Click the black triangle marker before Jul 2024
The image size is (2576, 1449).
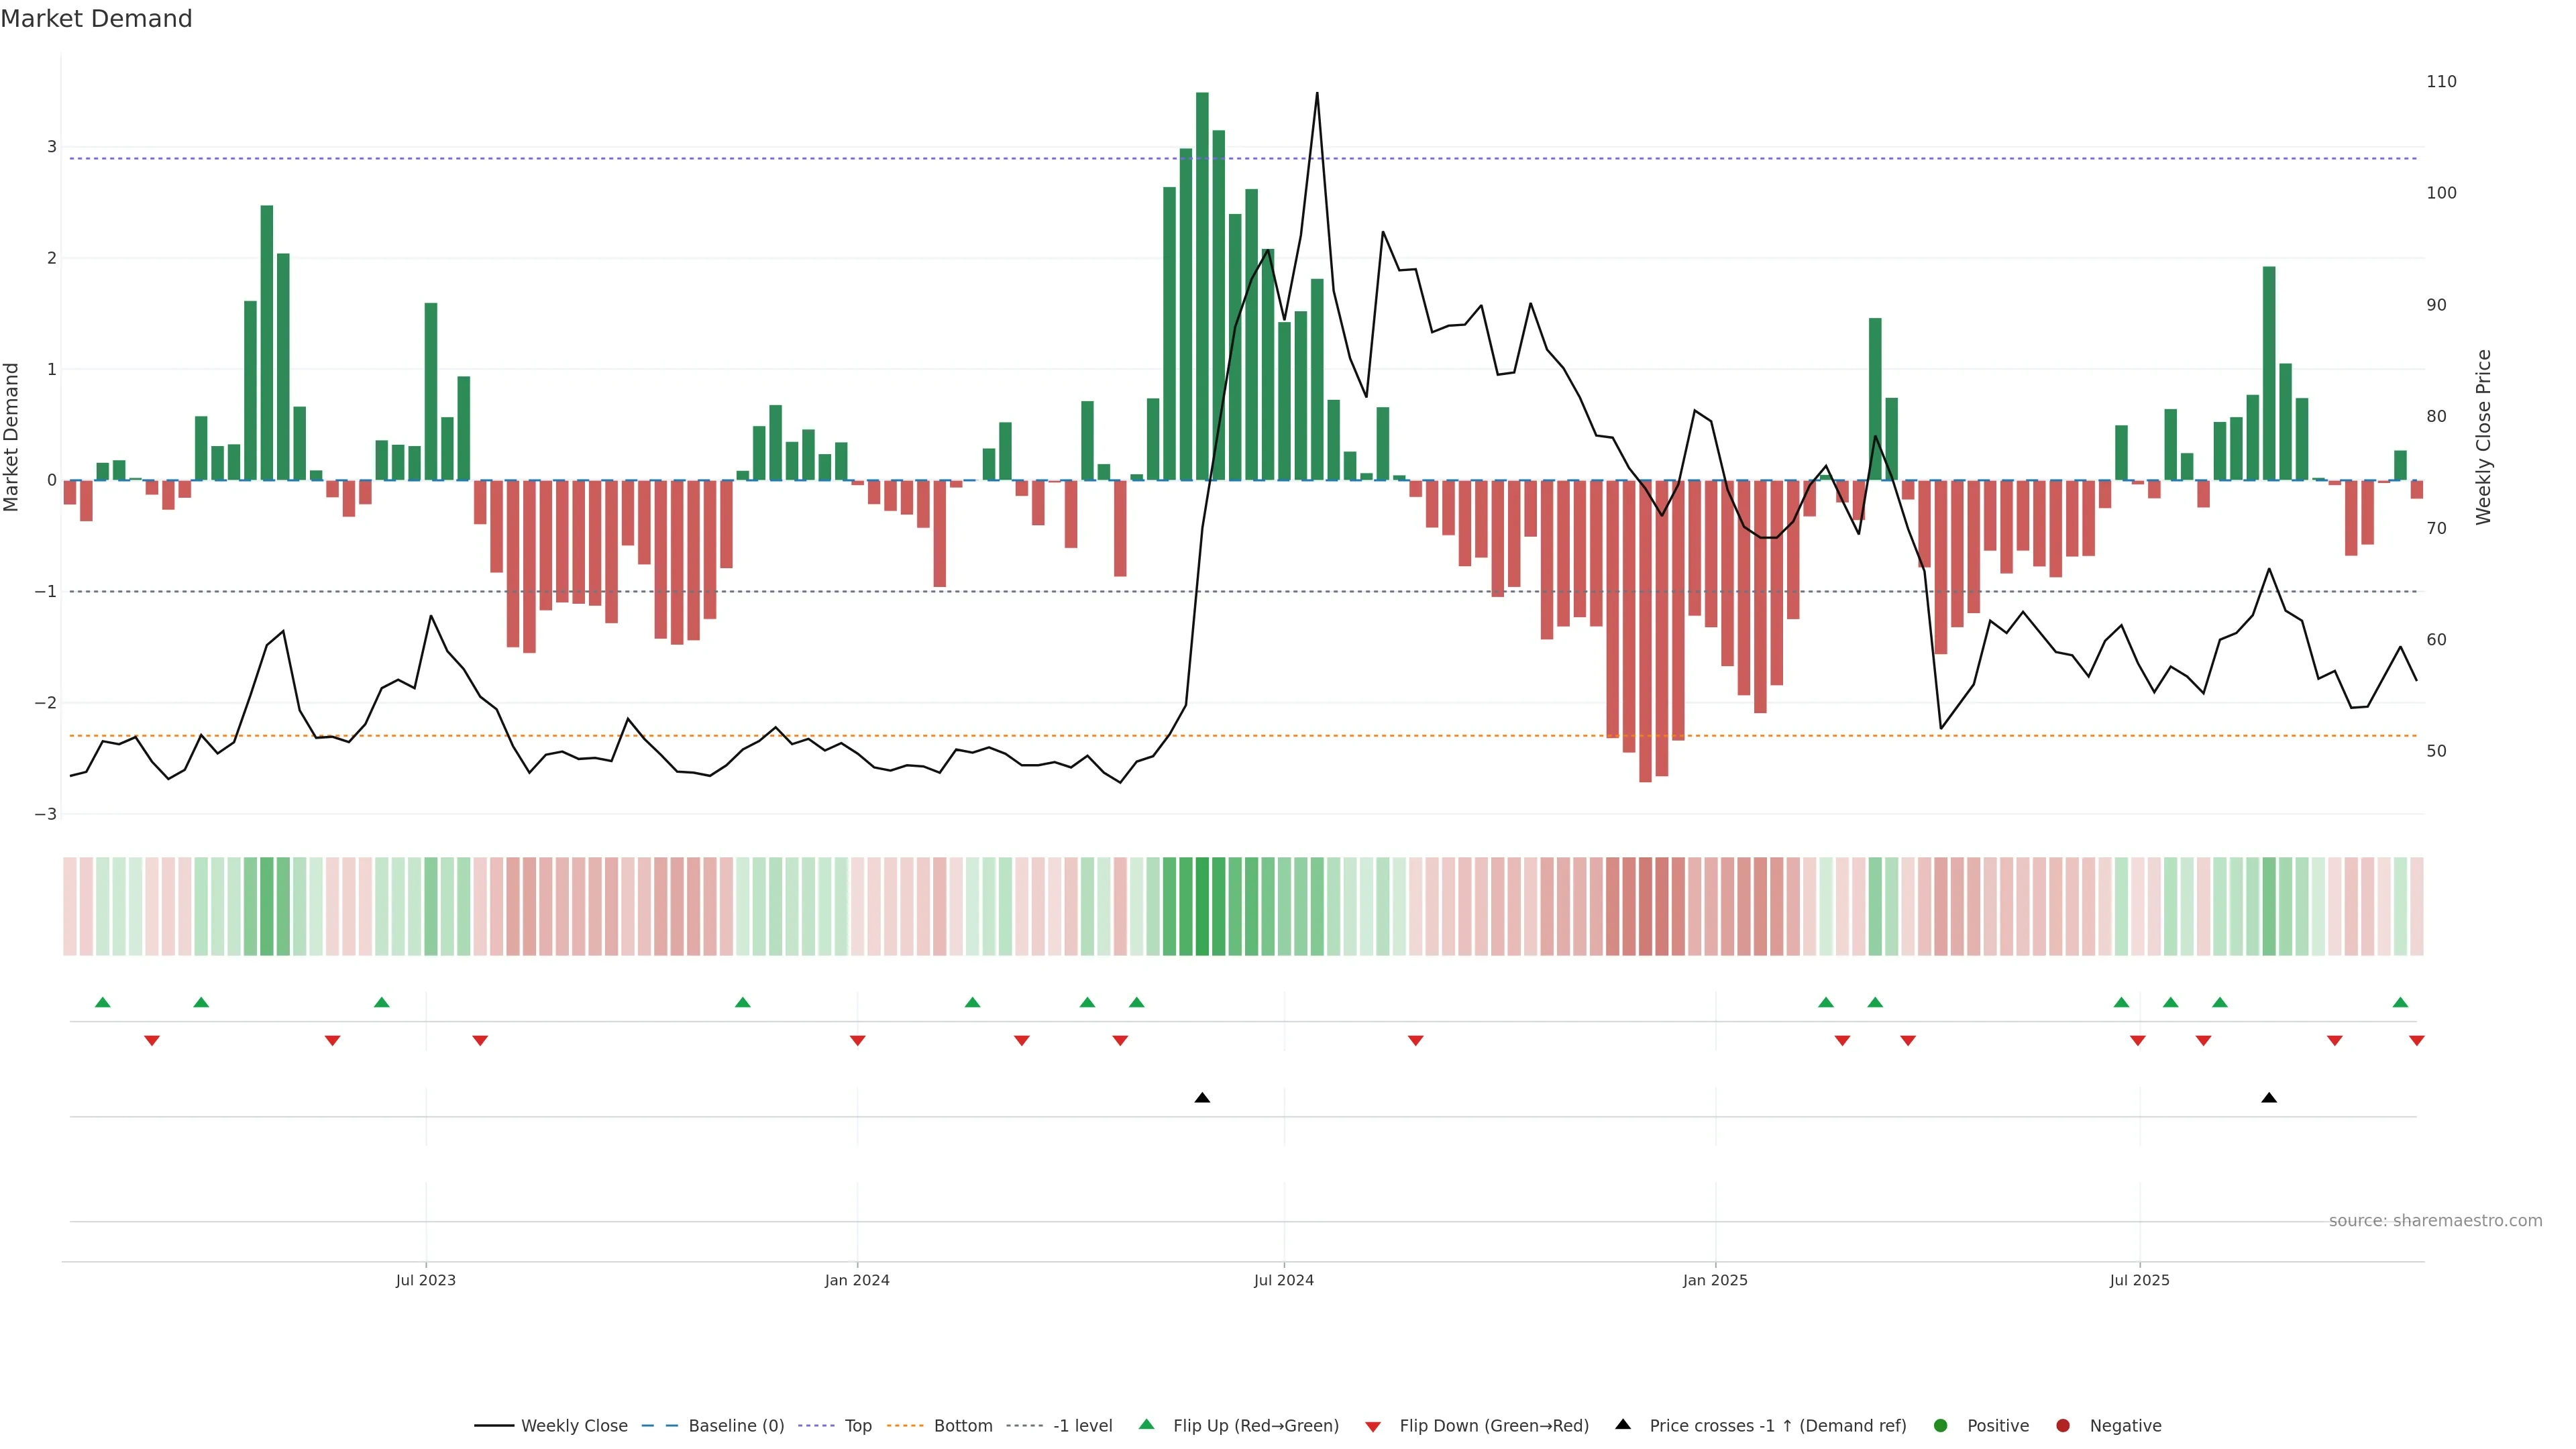[1202, 1098]
